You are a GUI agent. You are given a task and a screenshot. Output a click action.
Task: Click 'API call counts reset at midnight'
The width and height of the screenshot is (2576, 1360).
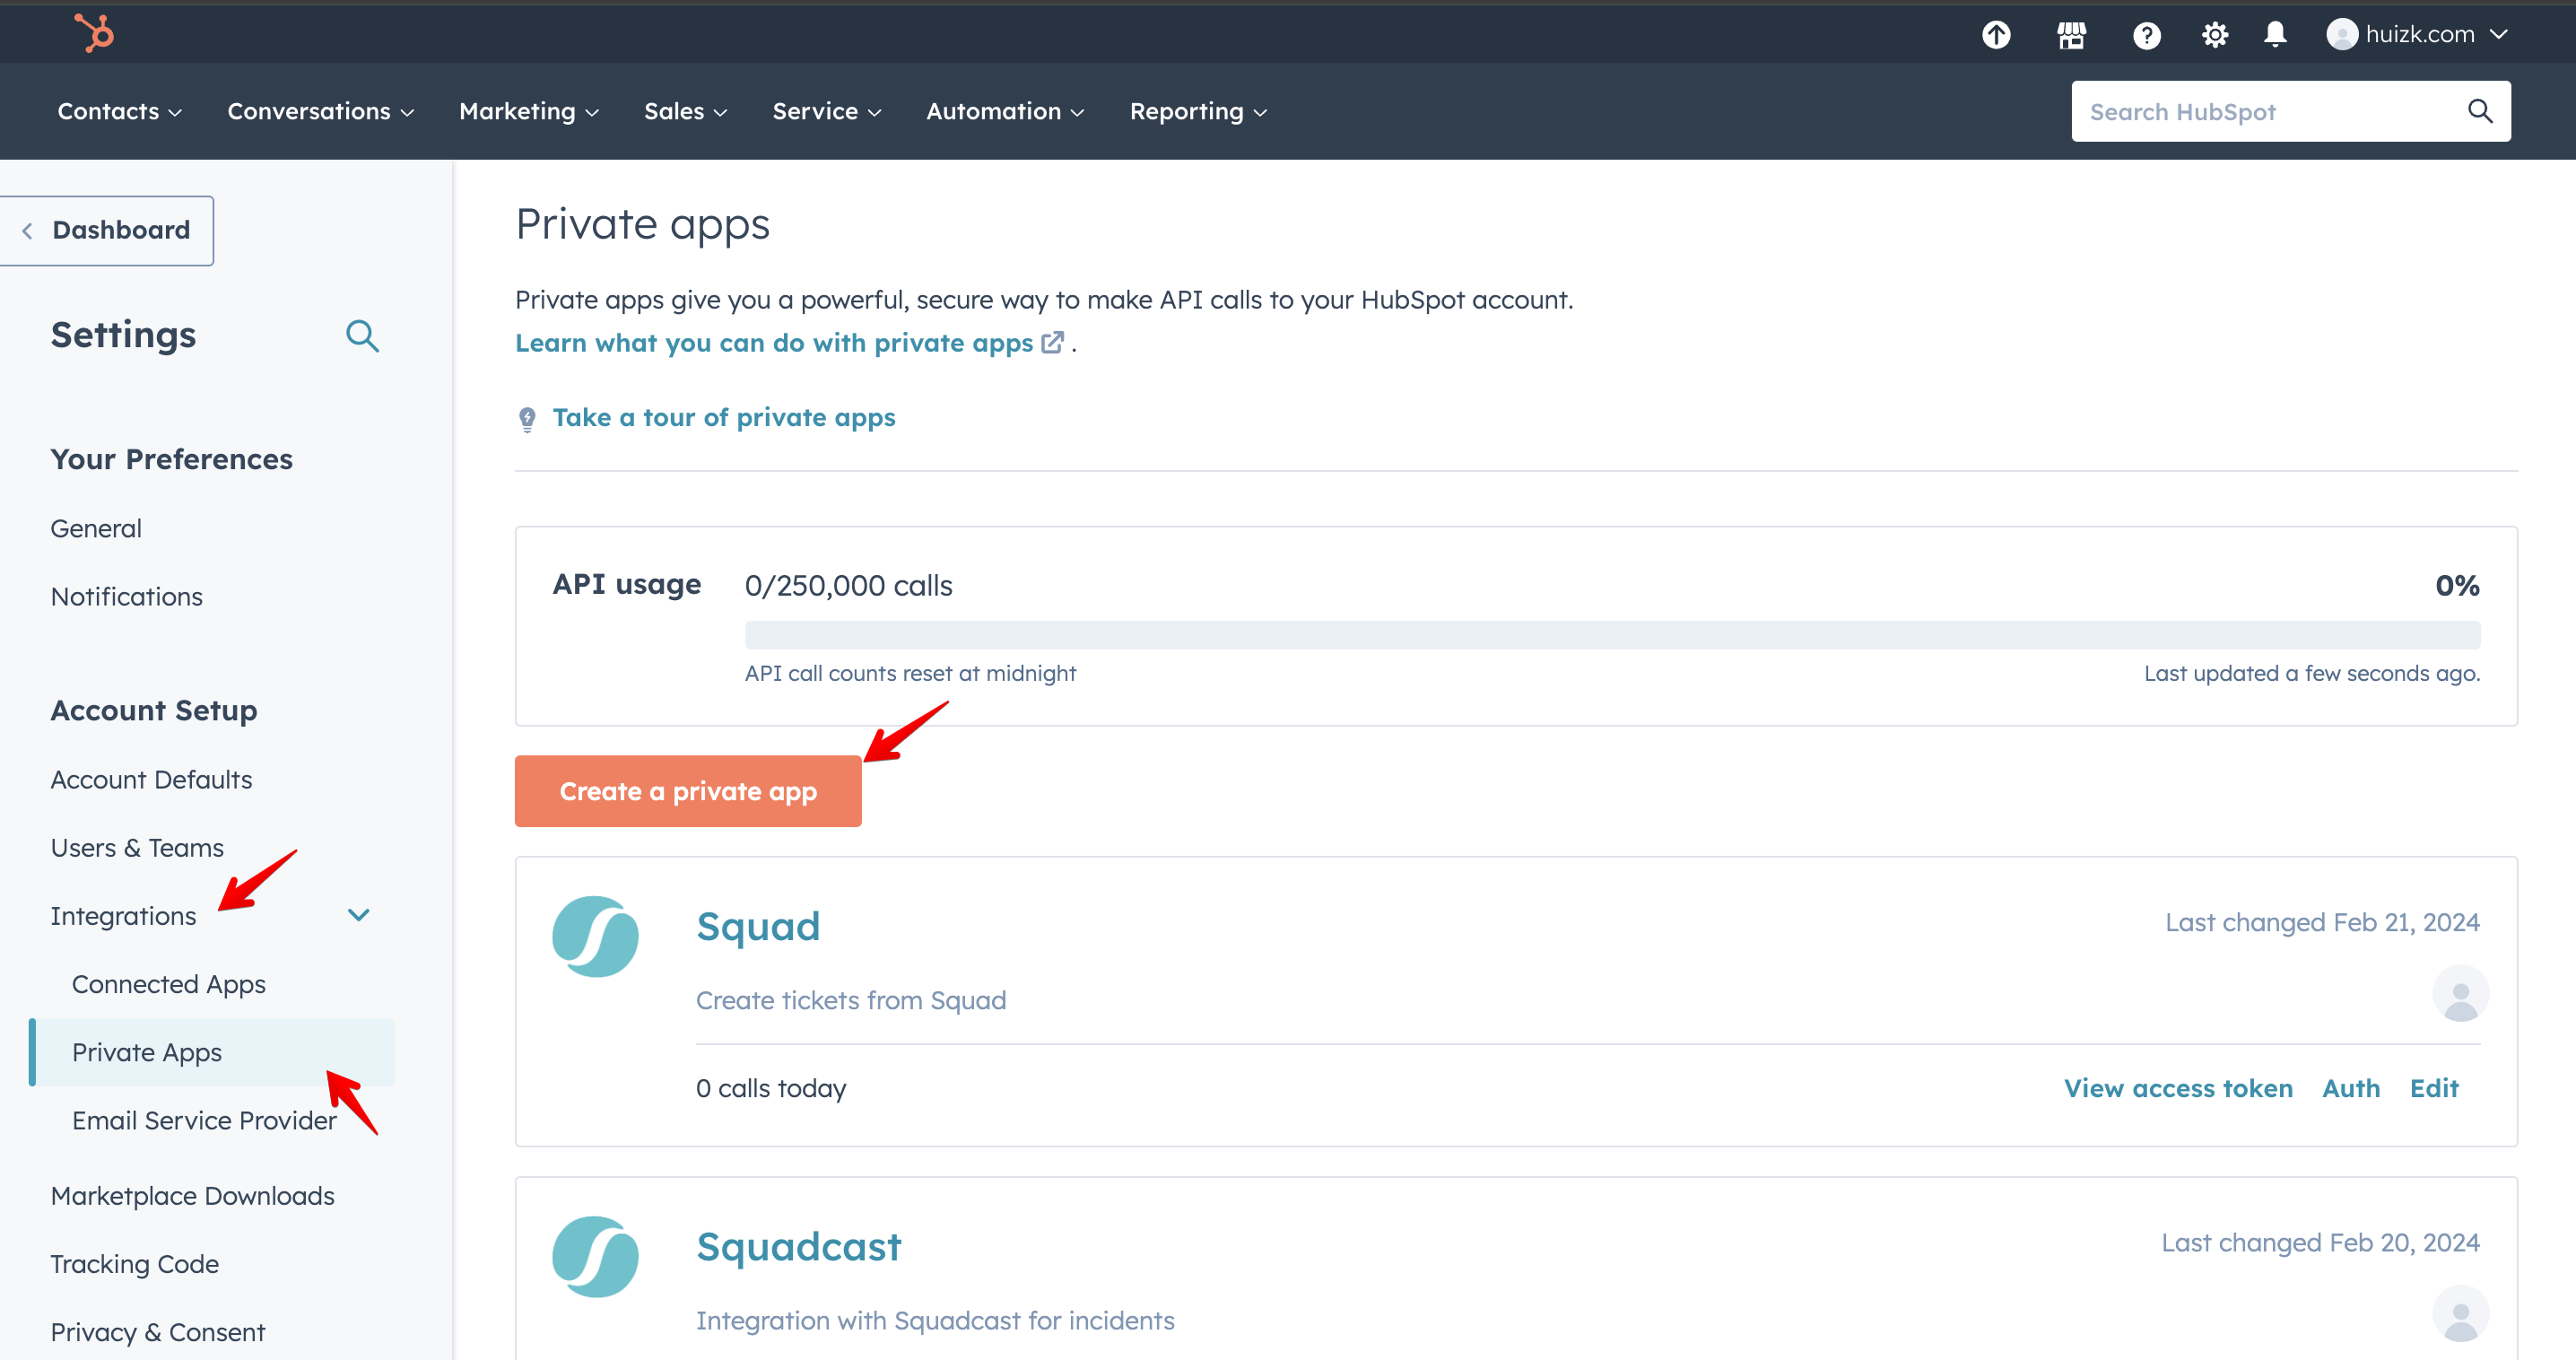tap(910, 673)
